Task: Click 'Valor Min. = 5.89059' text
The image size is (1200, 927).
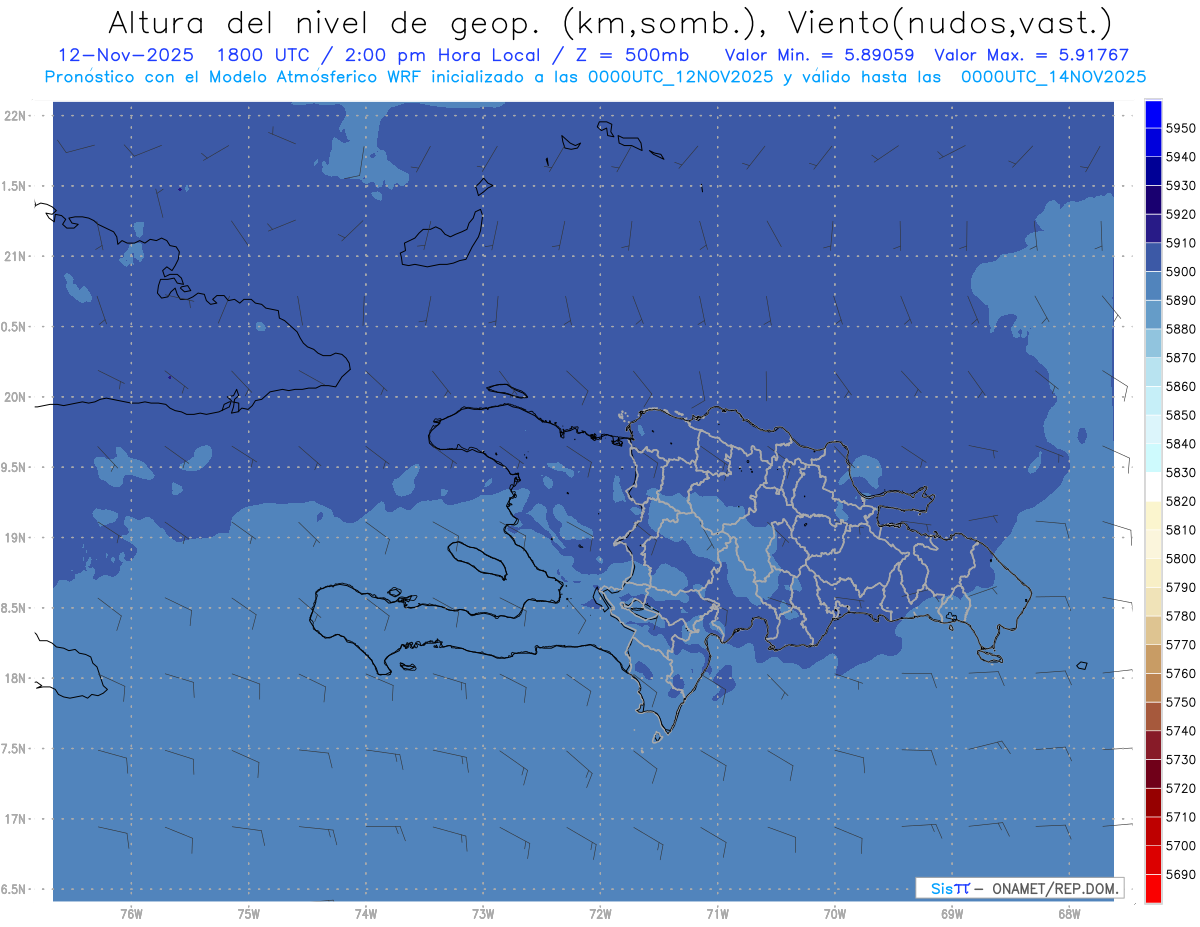Action: (820, 55)
